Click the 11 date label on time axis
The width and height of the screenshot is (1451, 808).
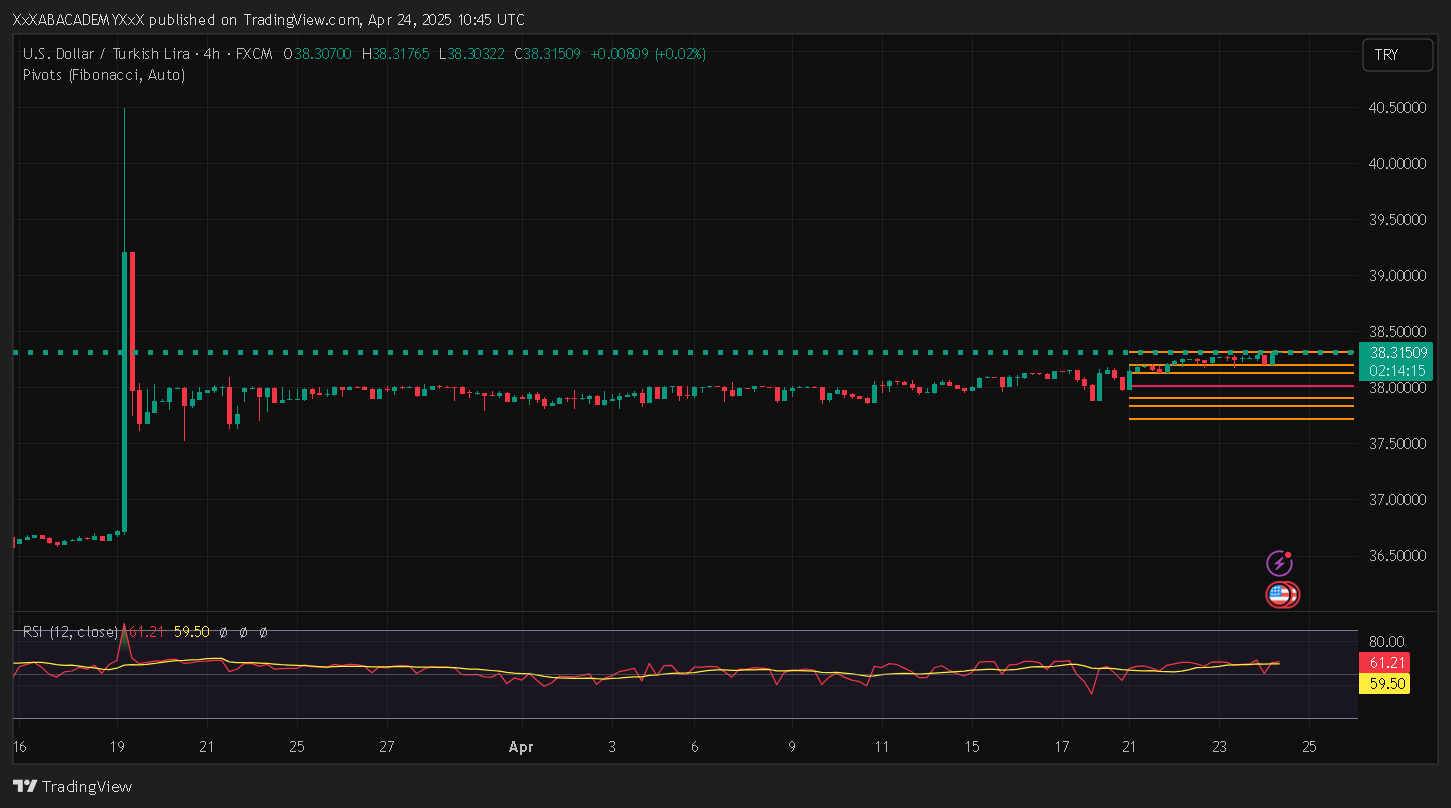pos(881,747)
